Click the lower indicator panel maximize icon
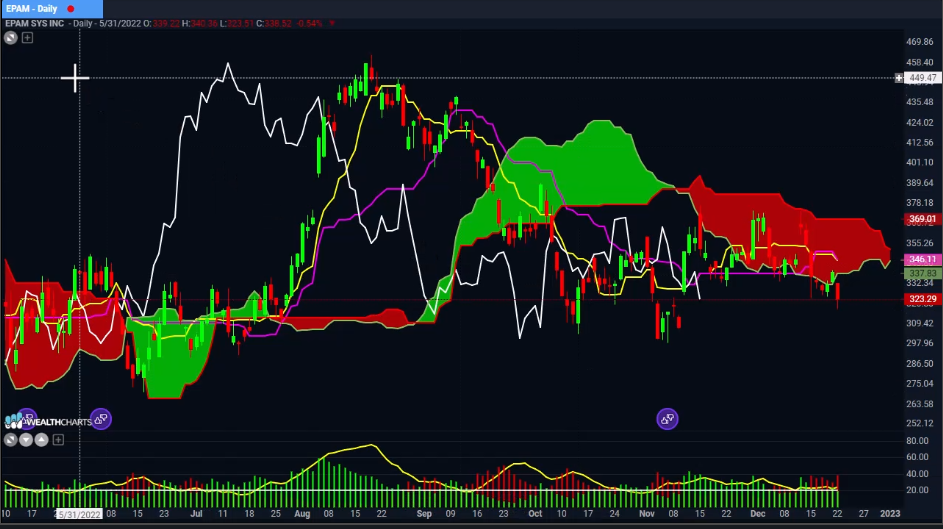Image resolution: width=943 pixels, height=529 pixels. pos(10,440)
